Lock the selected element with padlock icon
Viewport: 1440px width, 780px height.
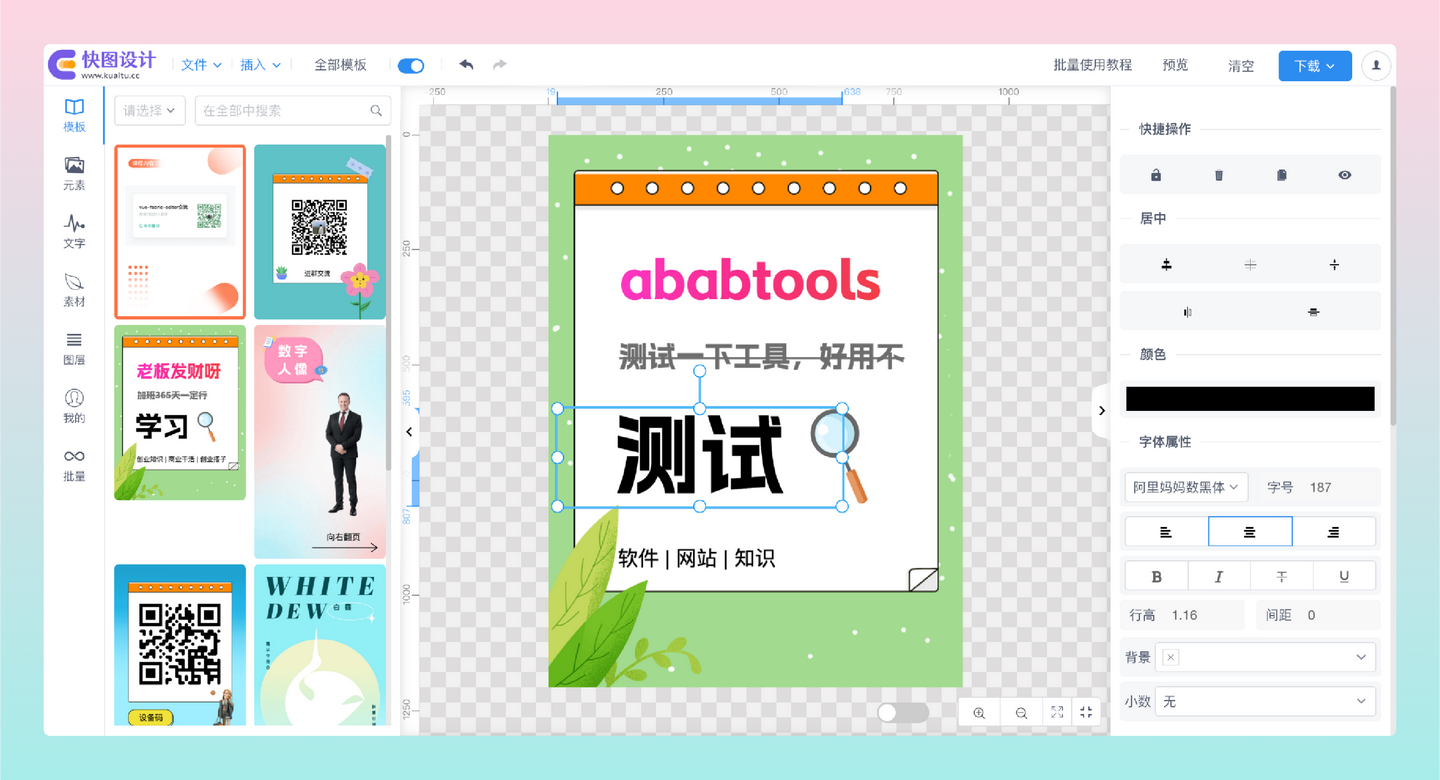click(1156, 175)
